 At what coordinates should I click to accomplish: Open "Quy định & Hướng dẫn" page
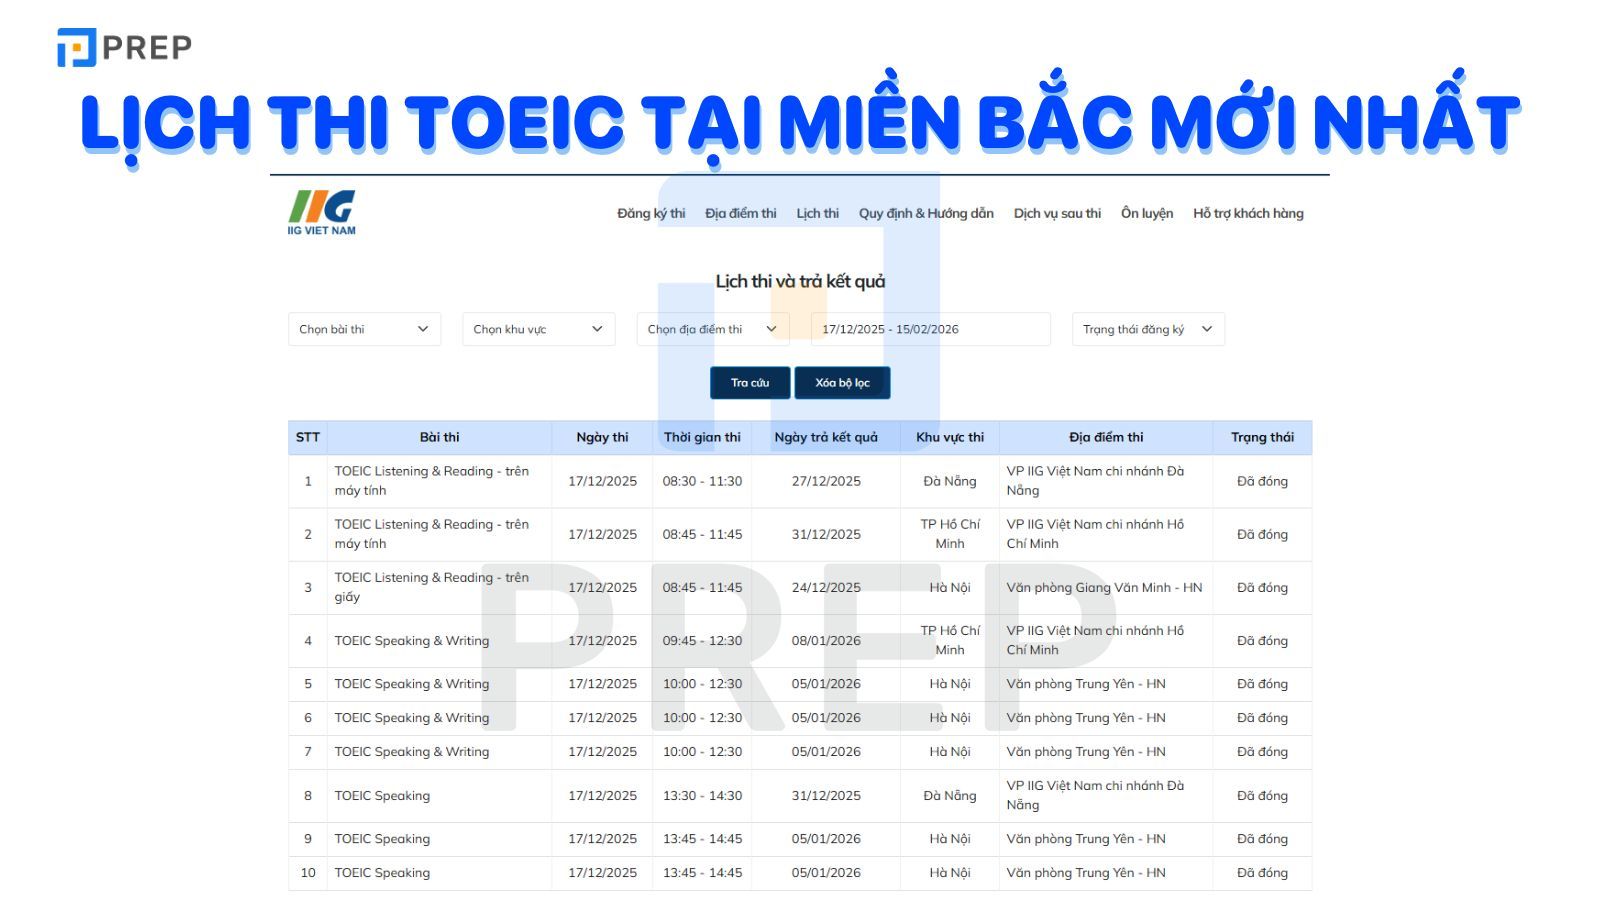click(x=925, y=213)
